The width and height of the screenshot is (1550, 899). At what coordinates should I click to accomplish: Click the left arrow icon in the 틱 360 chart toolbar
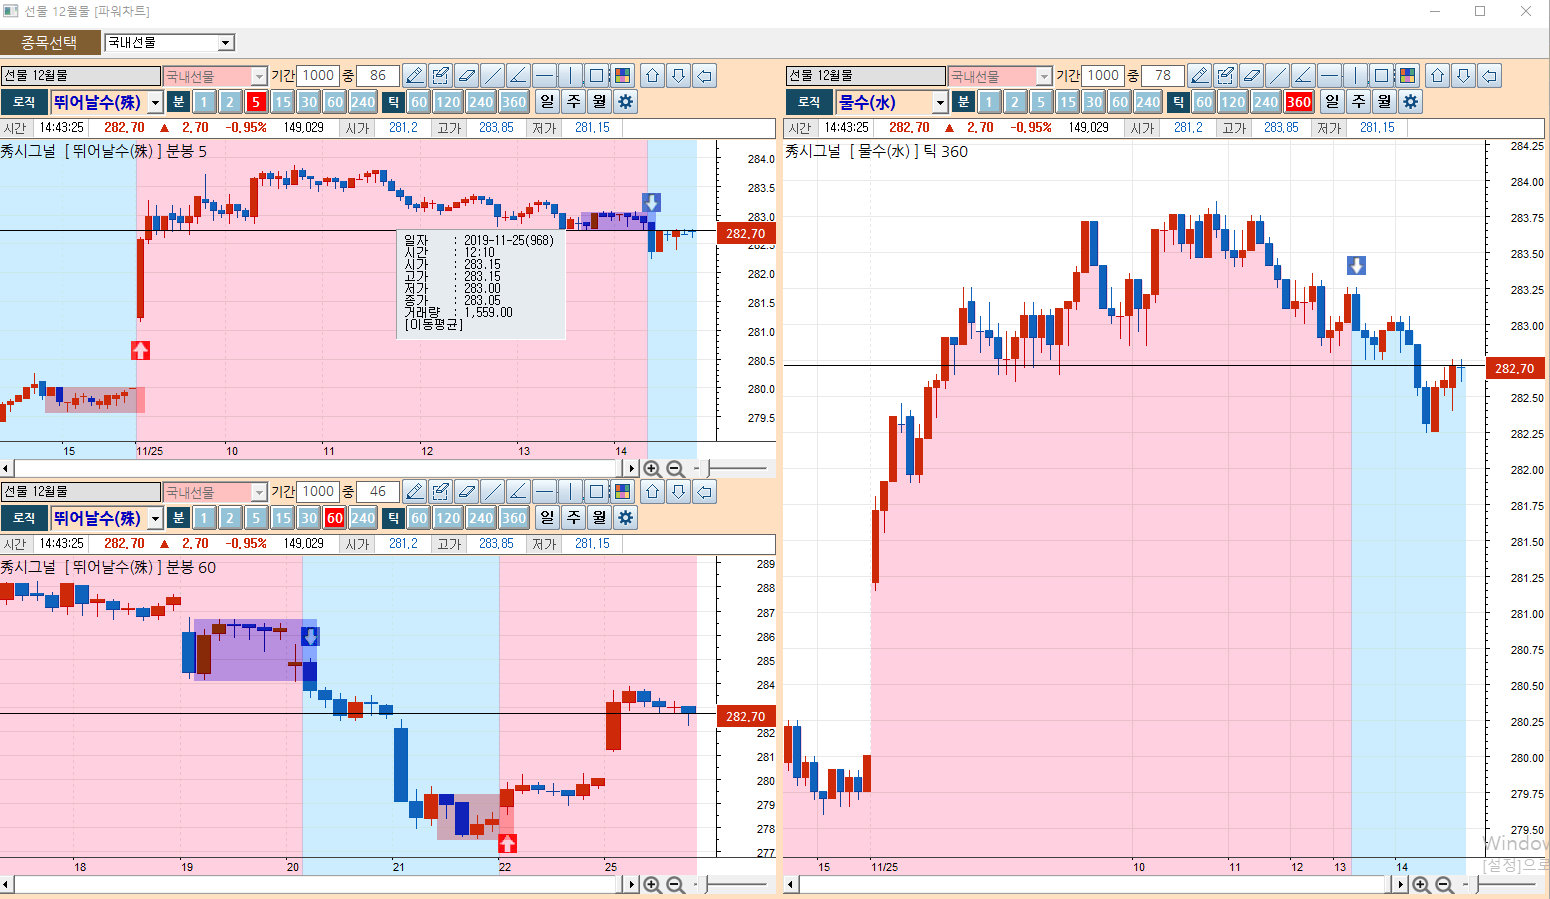coord(1489,76)
